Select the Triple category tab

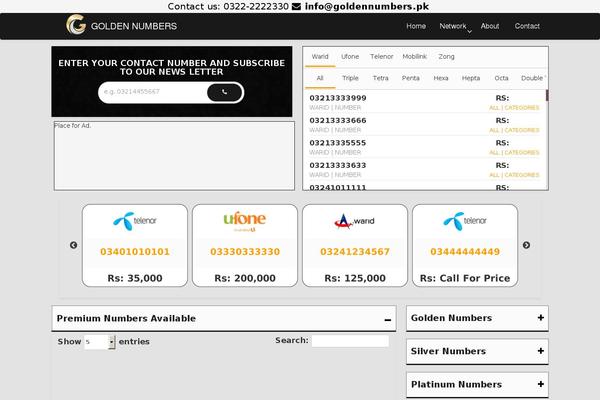click(350, 78)
